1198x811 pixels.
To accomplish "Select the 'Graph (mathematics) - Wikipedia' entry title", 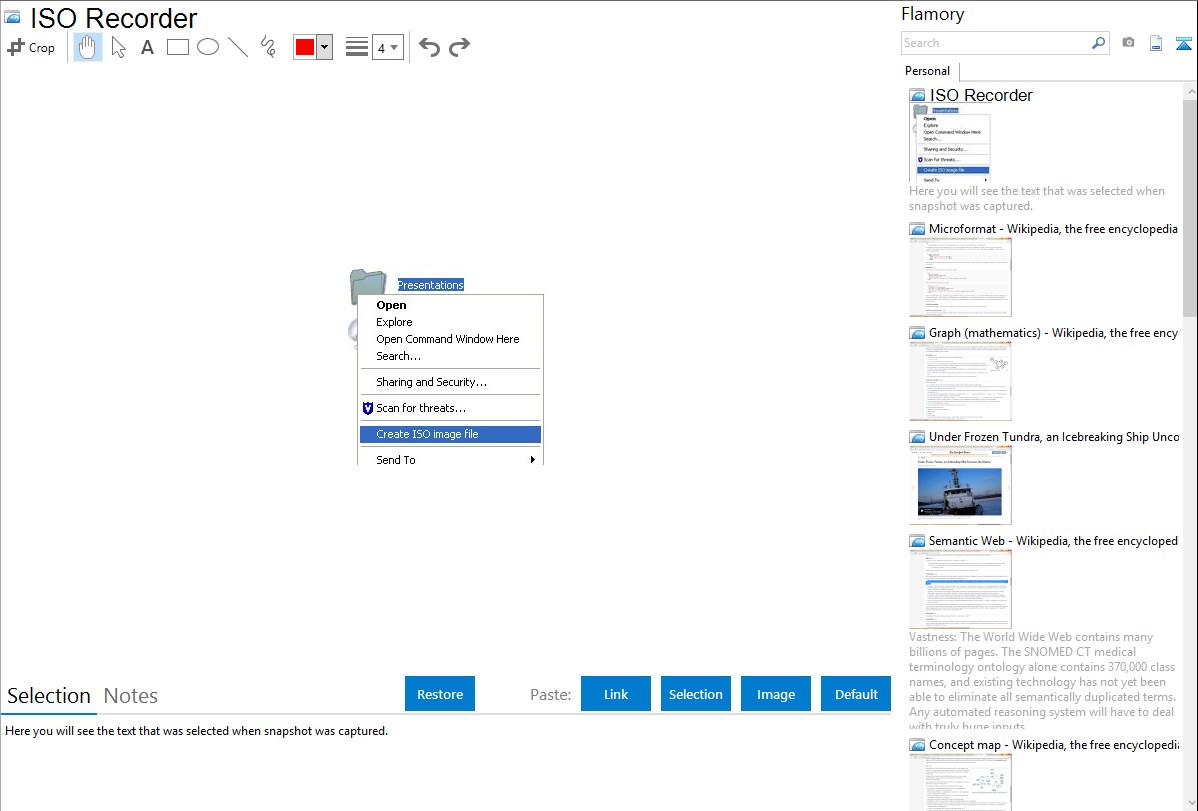I will click(1053, 333).
